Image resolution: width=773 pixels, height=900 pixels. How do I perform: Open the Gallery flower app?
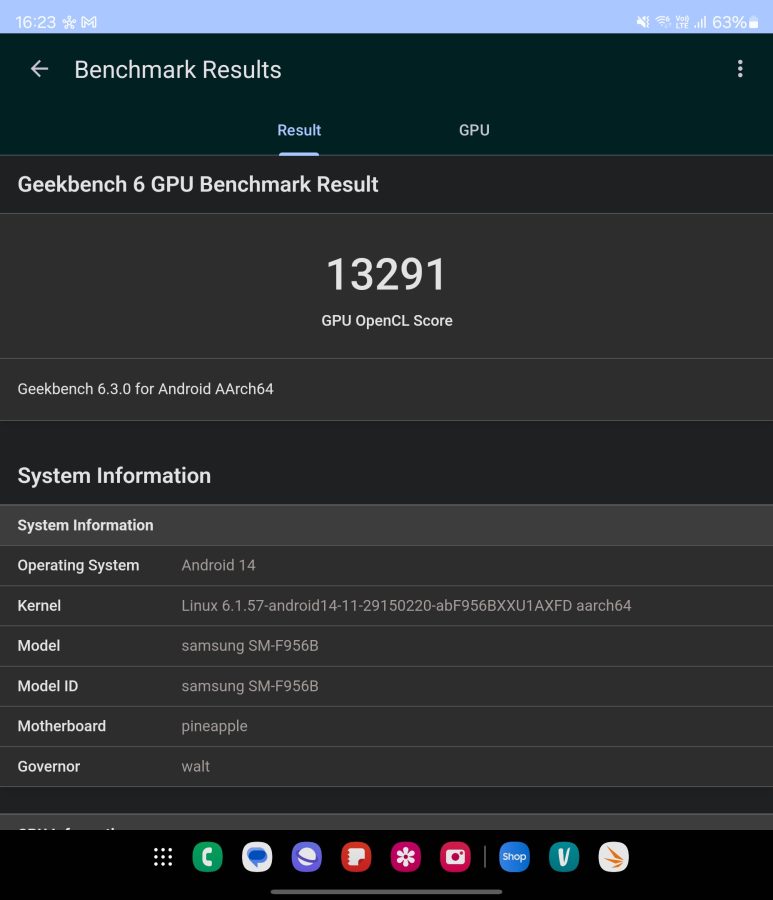click(406, 857)
